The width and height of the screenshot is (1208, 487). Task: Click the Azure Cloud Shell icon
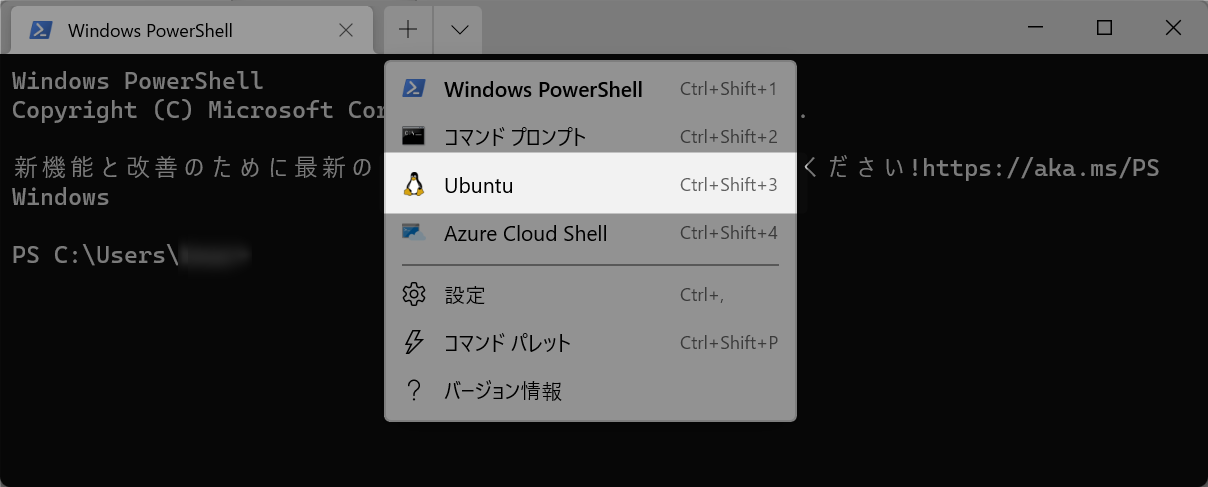414,233
